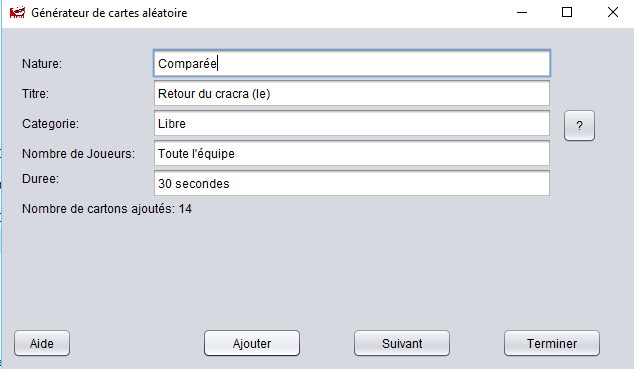
Task: Click the window title Générateur de cartes aléatoire
Action: coord(109,13)
